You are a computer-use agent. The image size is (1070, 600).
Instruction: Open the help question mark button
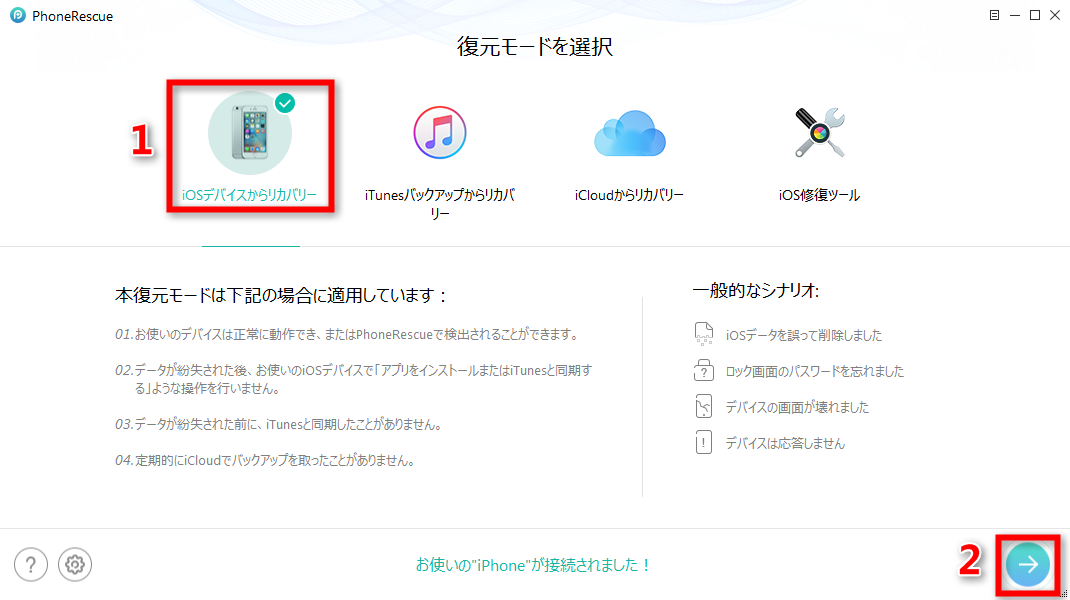pos(31,565)
